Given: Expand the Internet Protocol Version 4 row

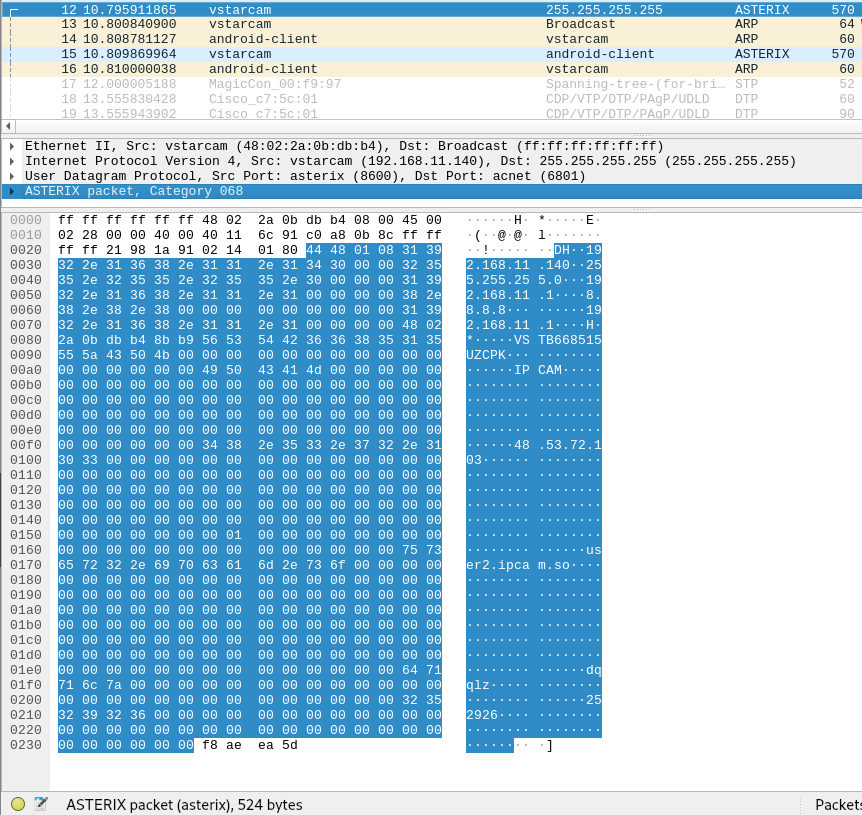Looking at the screenshot, I should [12, 161].
